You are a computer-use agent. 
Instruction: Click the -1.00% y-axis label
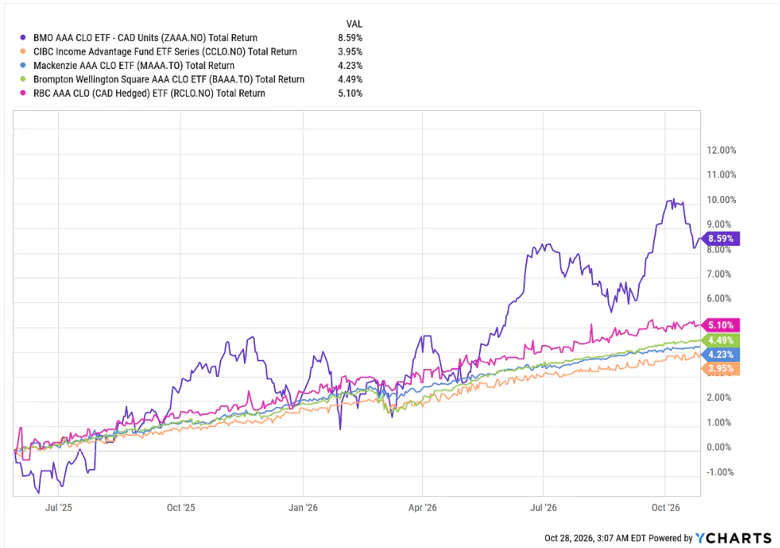click(719, 472)
